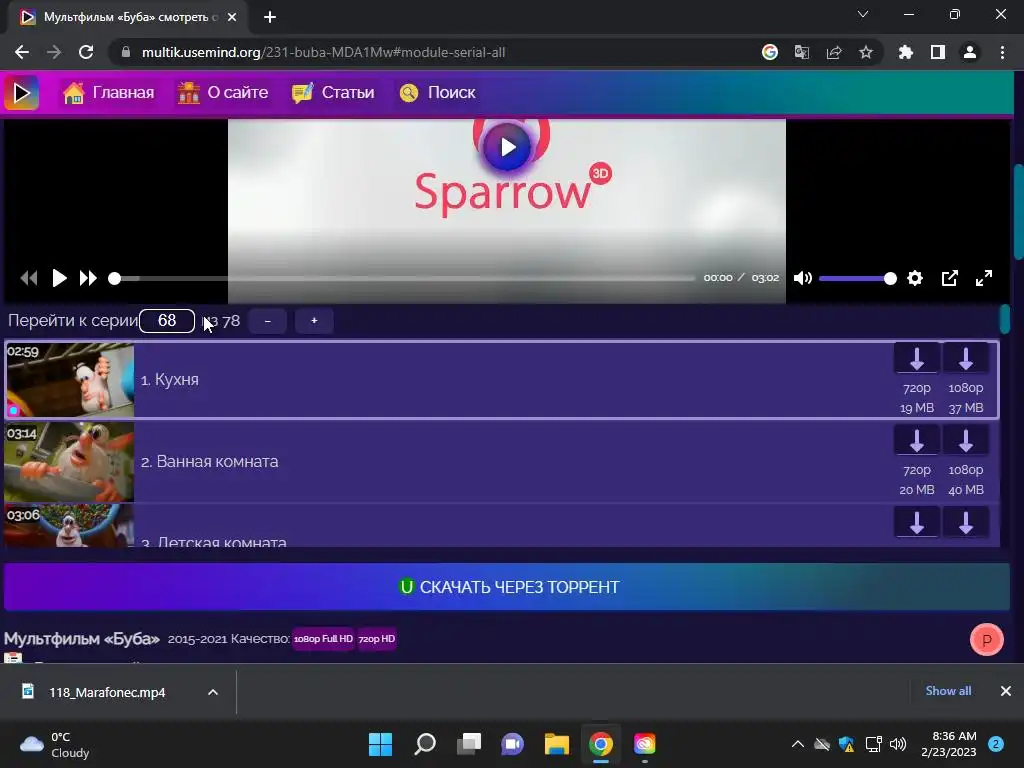The image size is (1024, 768).
Task: Enter fullscreen mode in player
Action: point(984,278)
